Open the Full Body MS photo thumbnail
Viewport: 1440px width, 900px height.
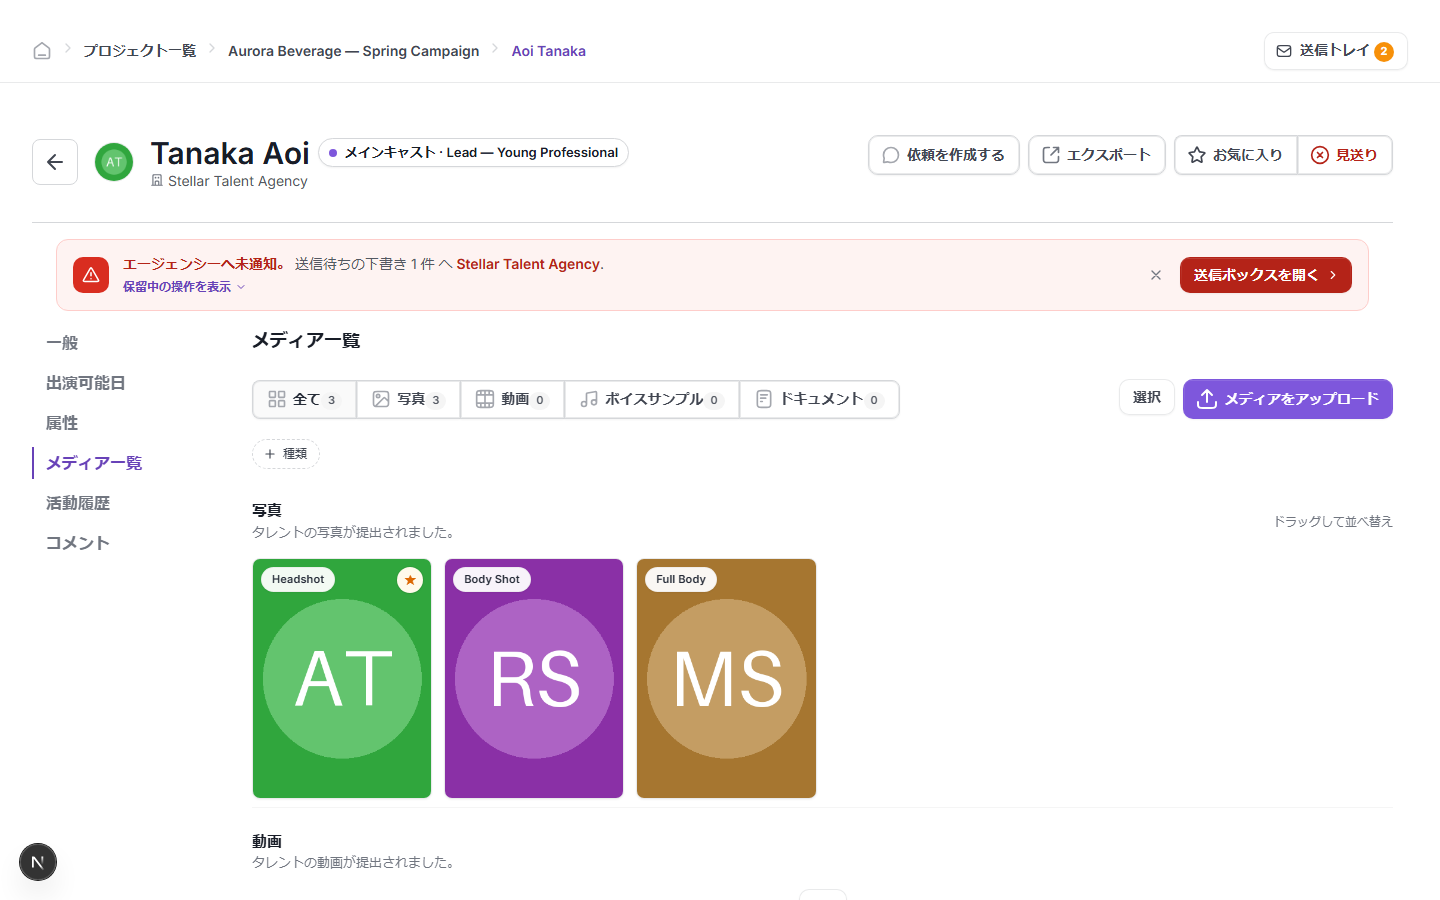coord(727,679)
